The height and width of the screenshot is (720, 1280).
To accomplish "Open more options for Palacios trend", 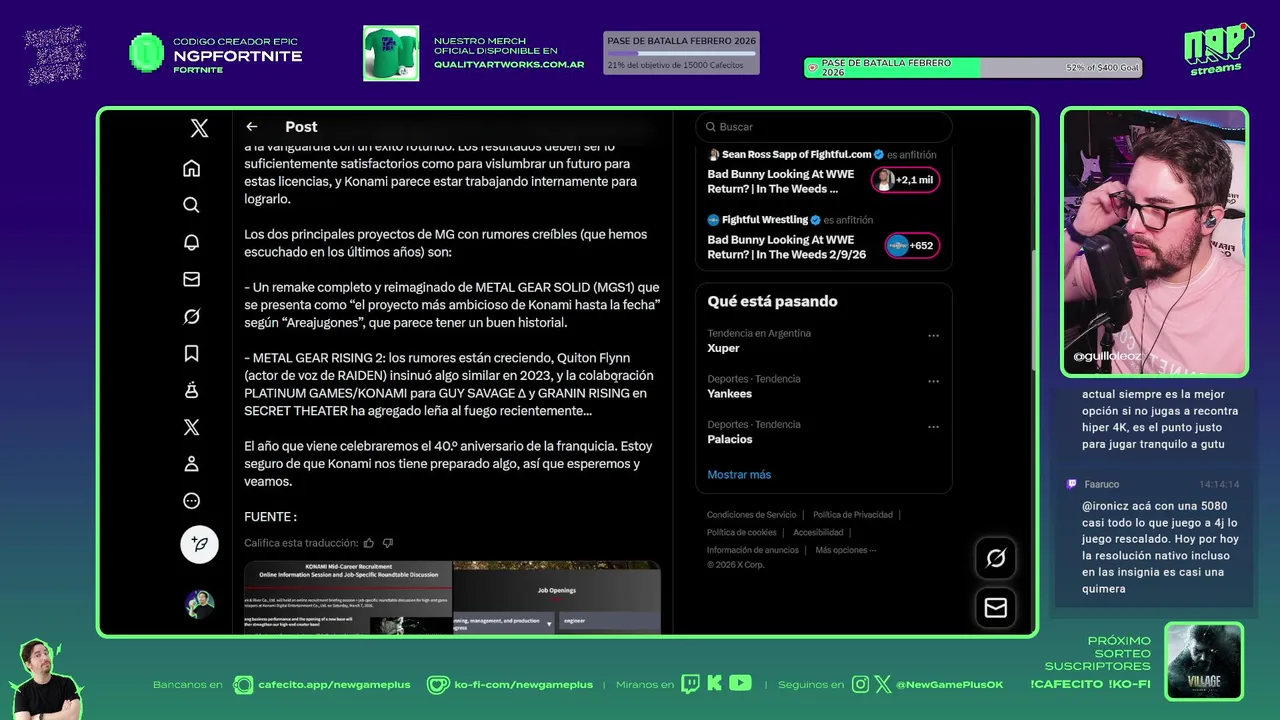I will [933, 427].
